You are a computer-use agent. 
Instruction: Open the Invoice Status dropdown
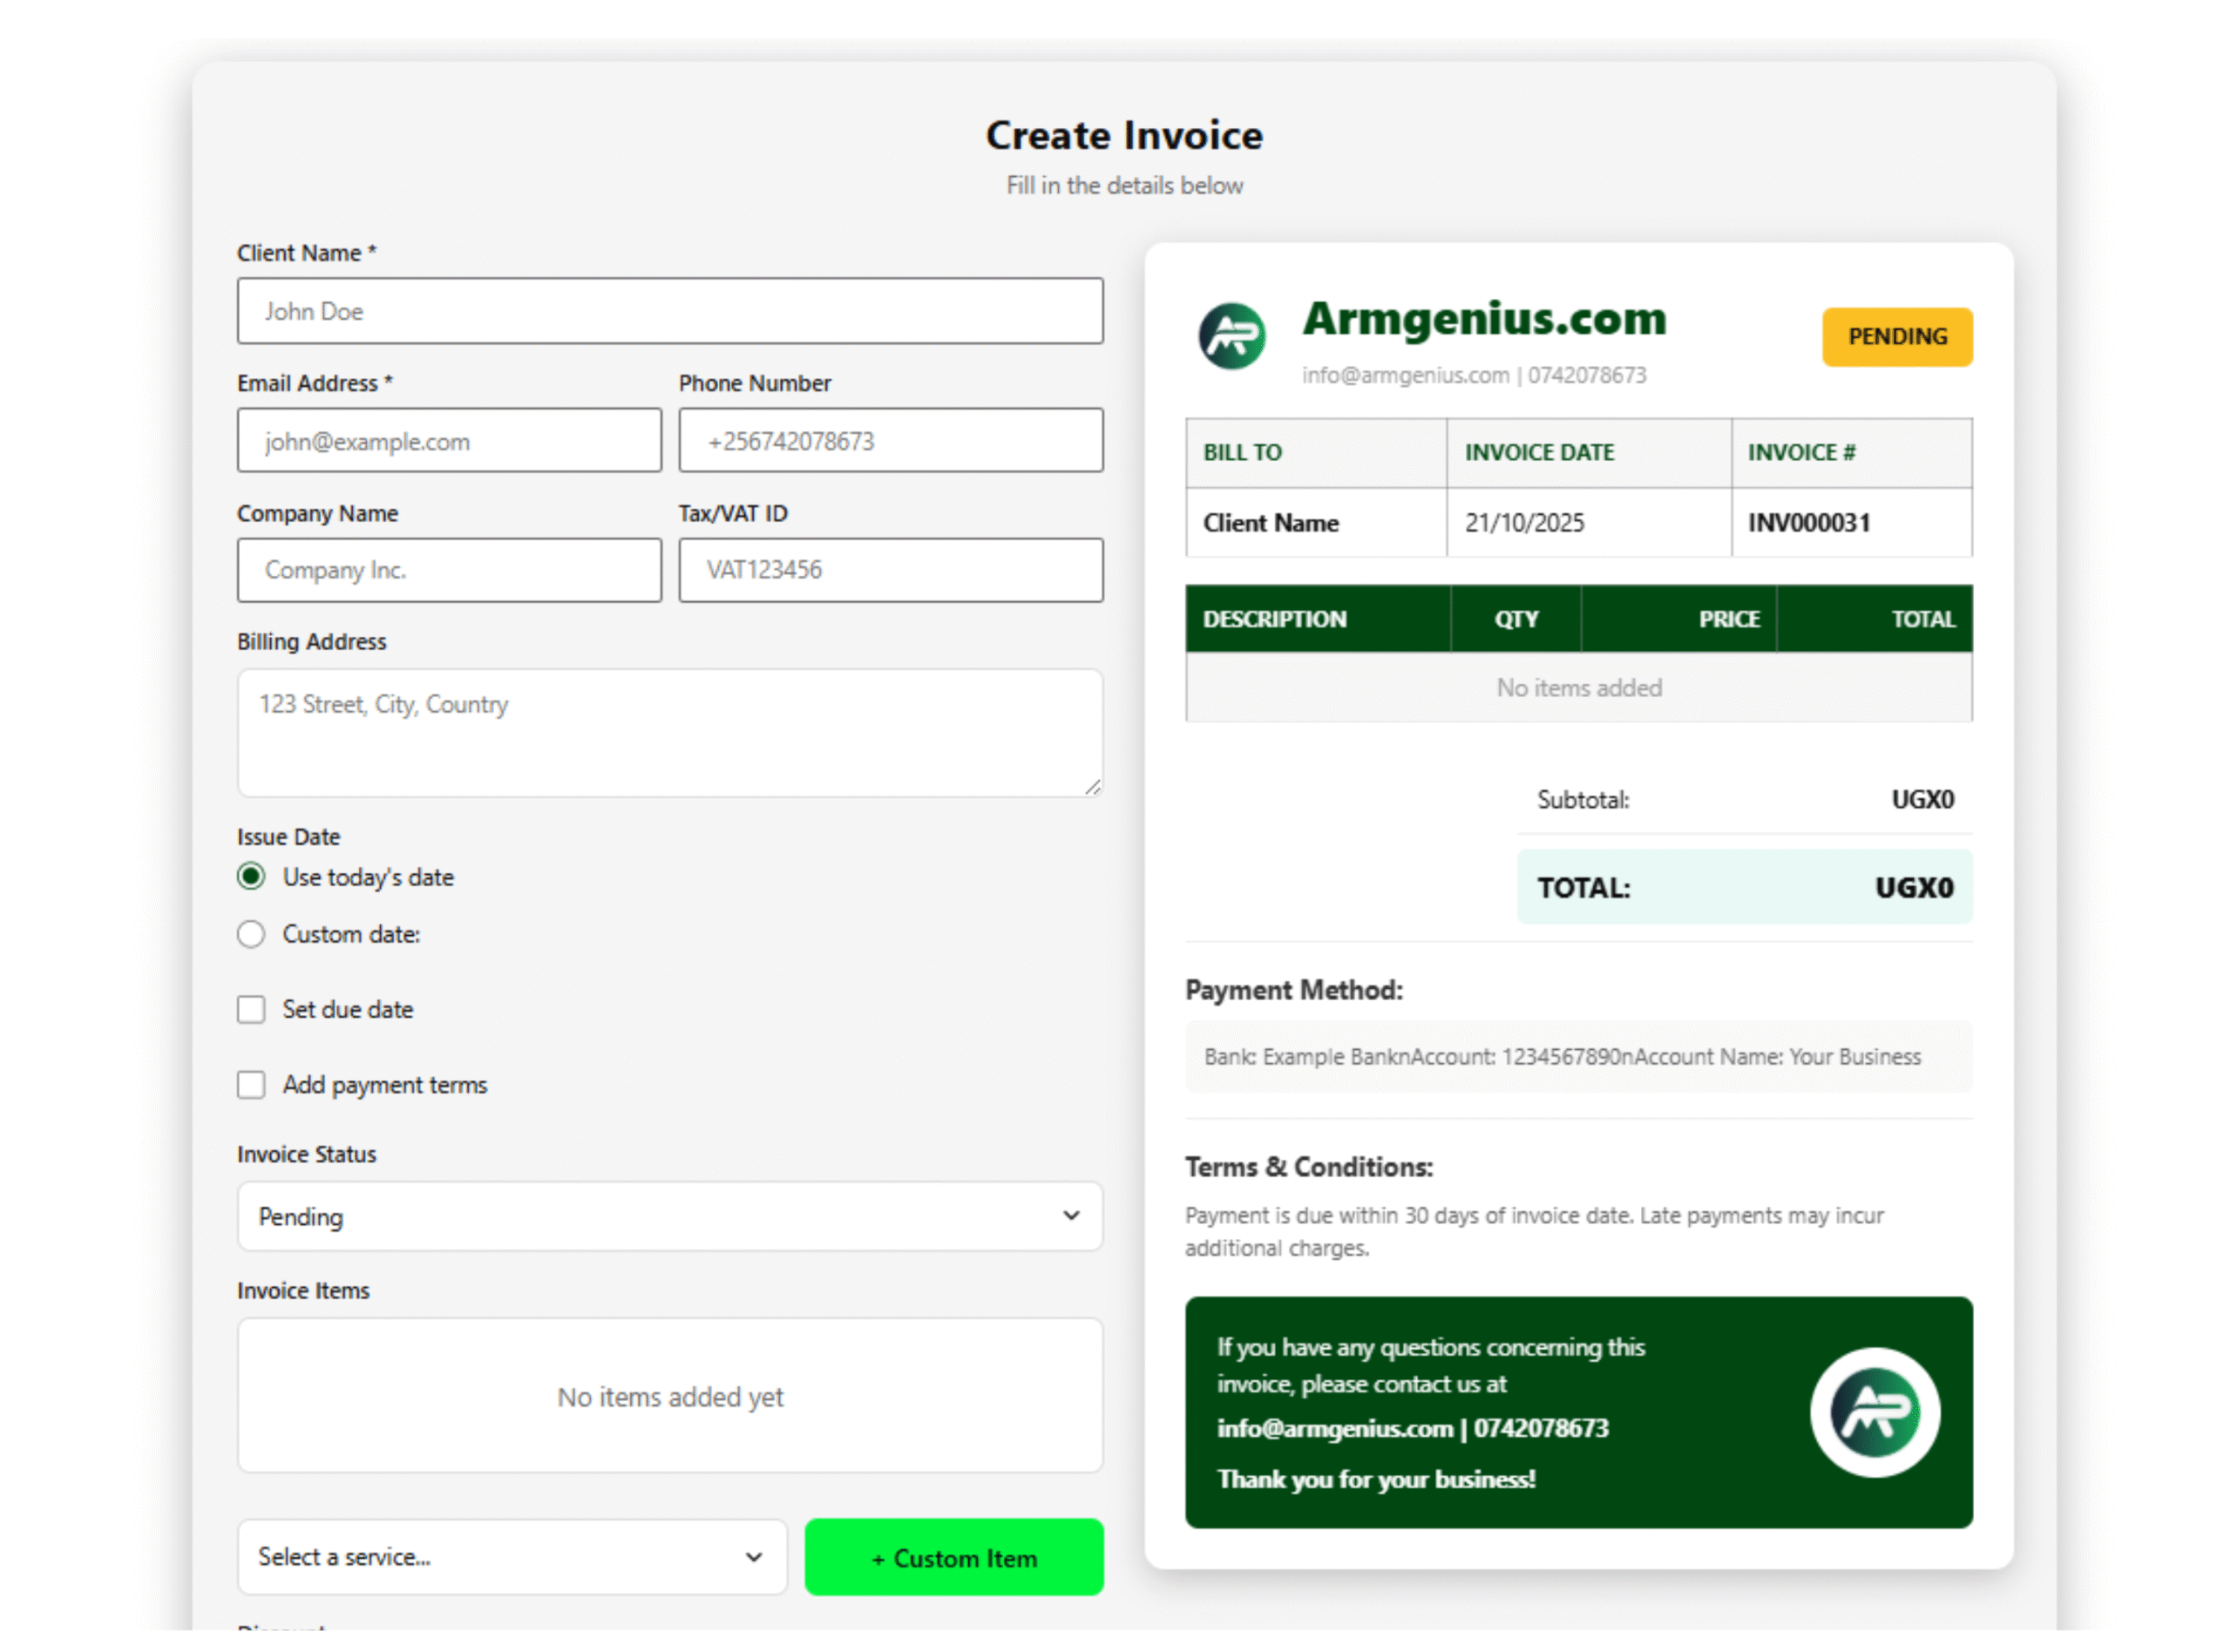point(669,1217)
